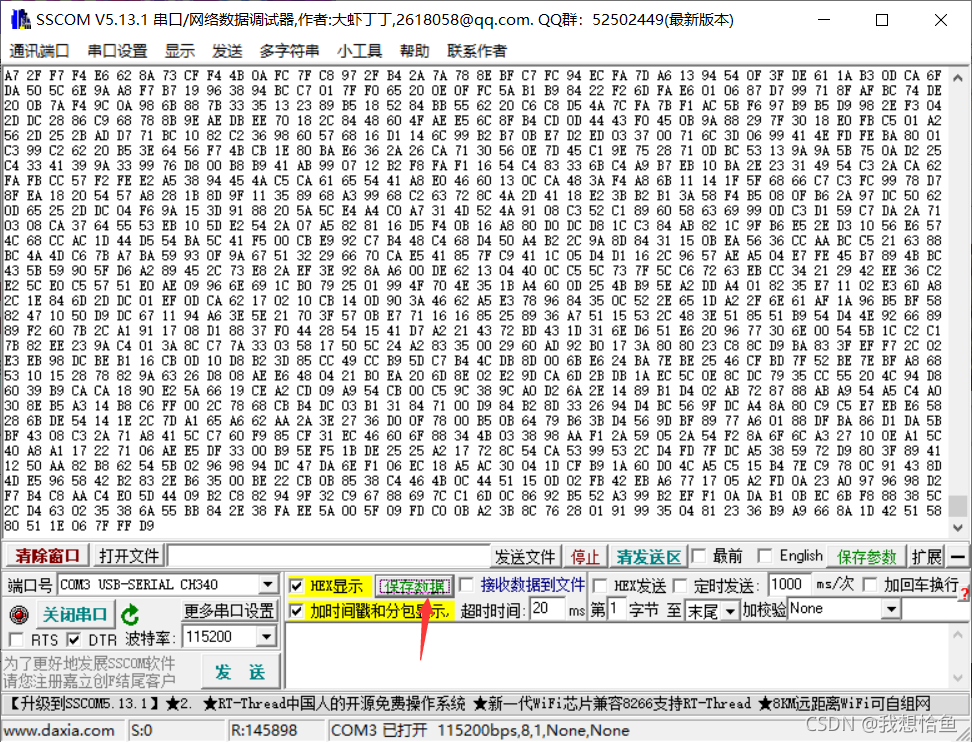The width and height of the screenshot is (972, 742).
Task: Click the 关闭串口 button
Action: tap(76, 614)
